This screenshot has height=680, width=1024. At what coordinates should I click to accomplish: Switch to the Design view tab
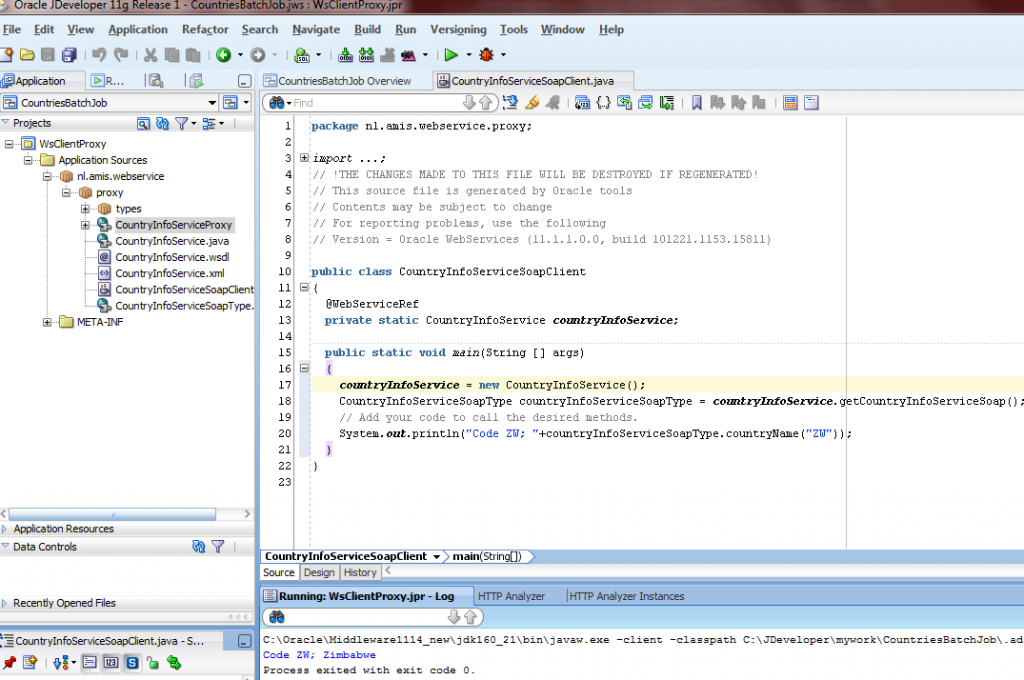pyautogui.click(x=319, y=573)
